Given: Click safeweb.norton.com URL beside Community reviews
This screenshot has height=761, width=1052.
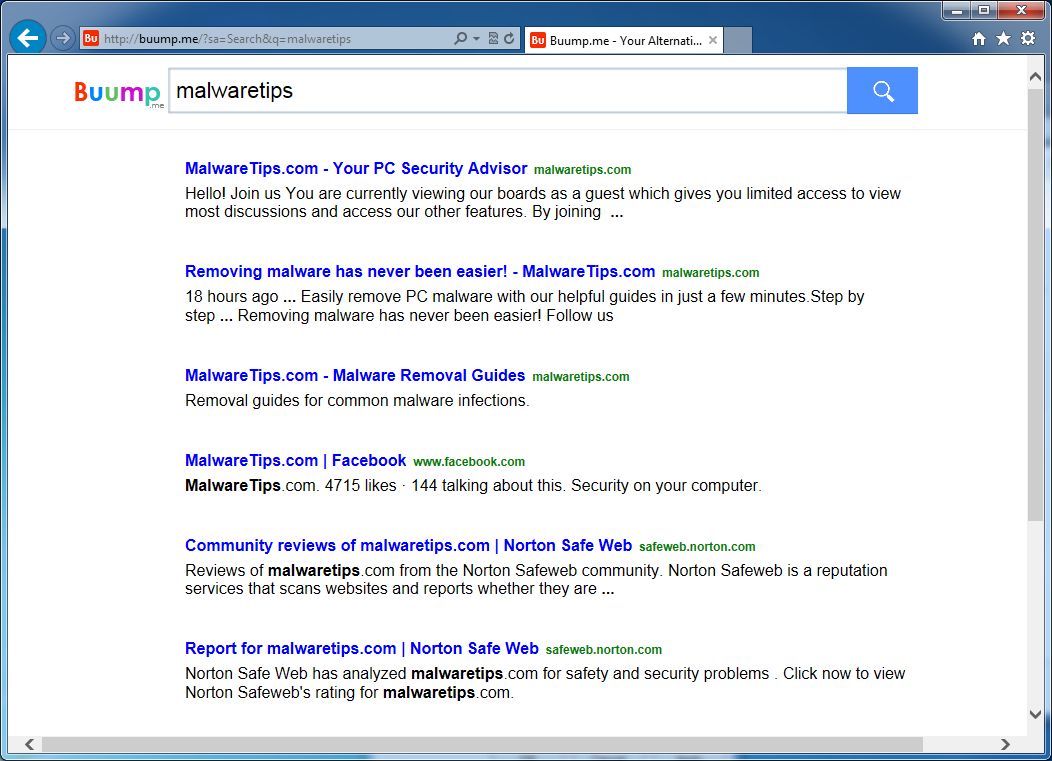Looking at the screenshot, I should pyautogui.click(x=697, y=547).
